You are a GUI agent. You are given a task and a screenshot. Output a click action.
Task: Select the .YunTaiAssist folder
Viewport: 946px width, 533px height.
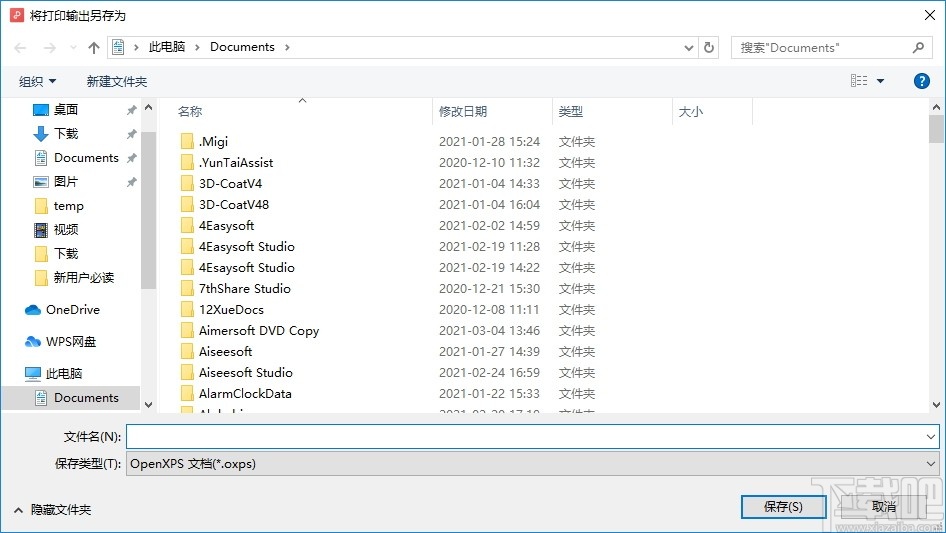pos(236,163)
